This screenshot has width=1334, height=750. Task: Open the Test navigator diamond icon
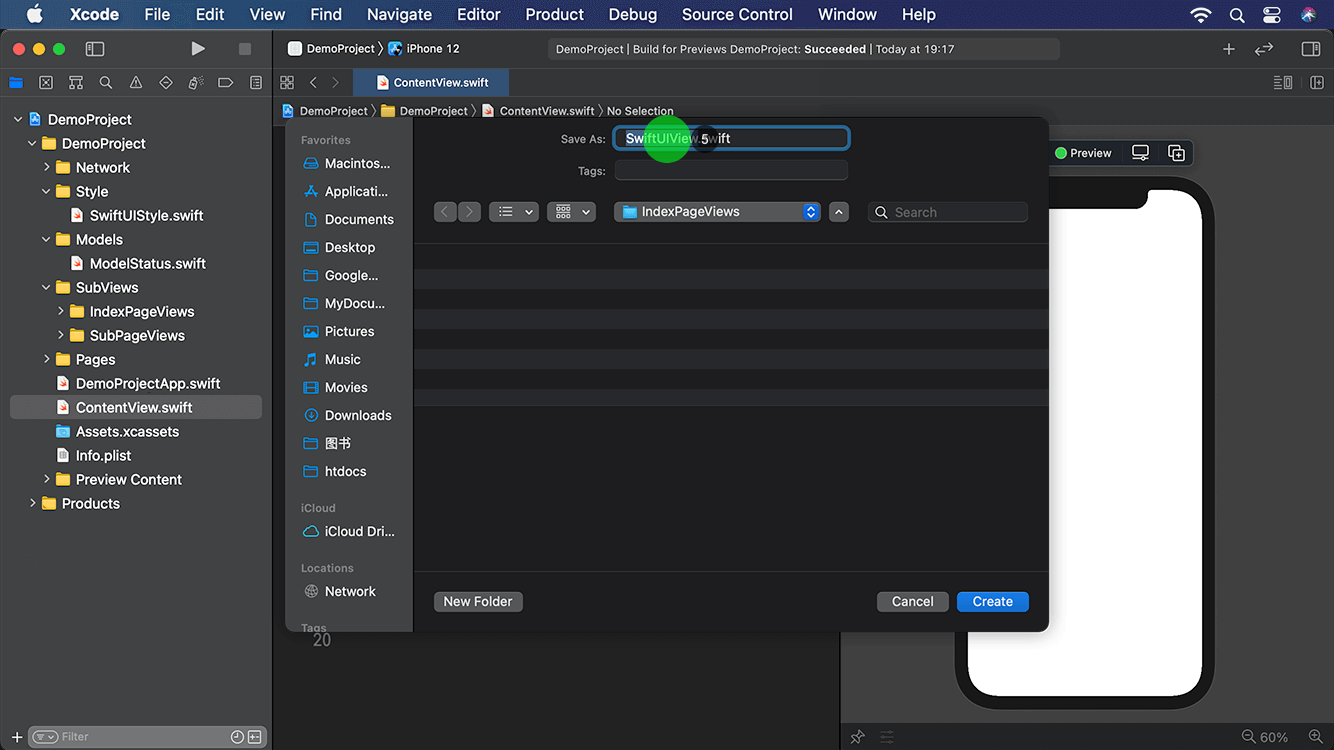166,83
